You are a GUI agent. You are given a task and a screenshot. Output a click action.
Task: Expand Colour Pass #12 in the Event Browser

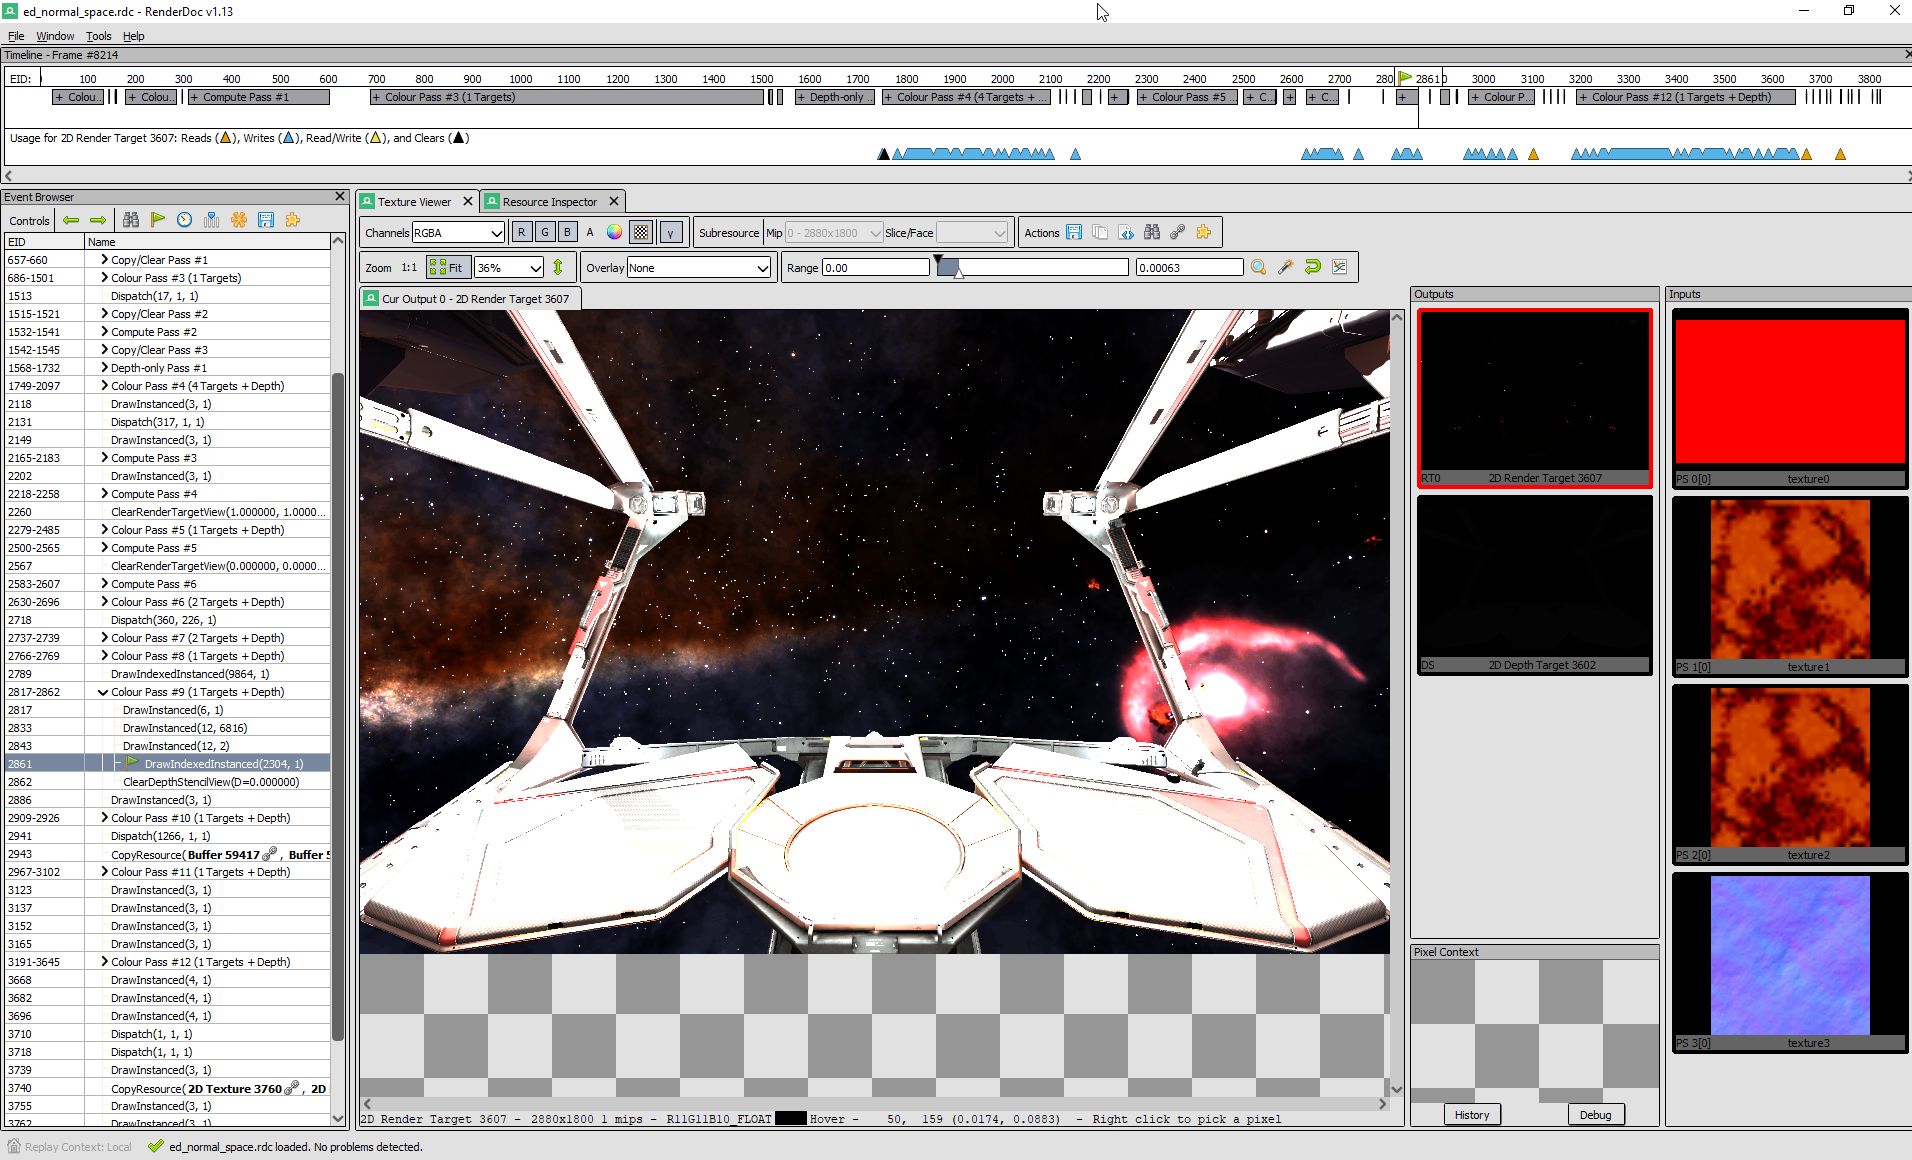(x=104, y=961)
